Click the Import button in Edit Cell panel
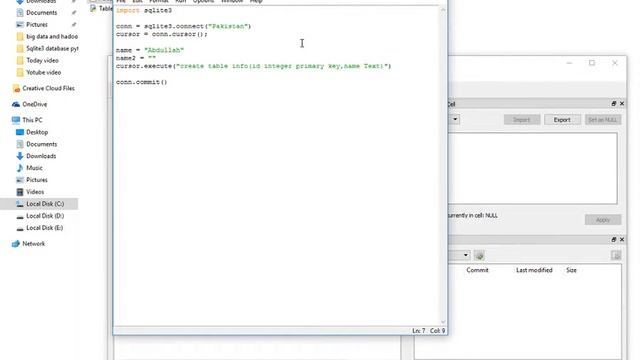640x360 pixels. pos(522,120)
